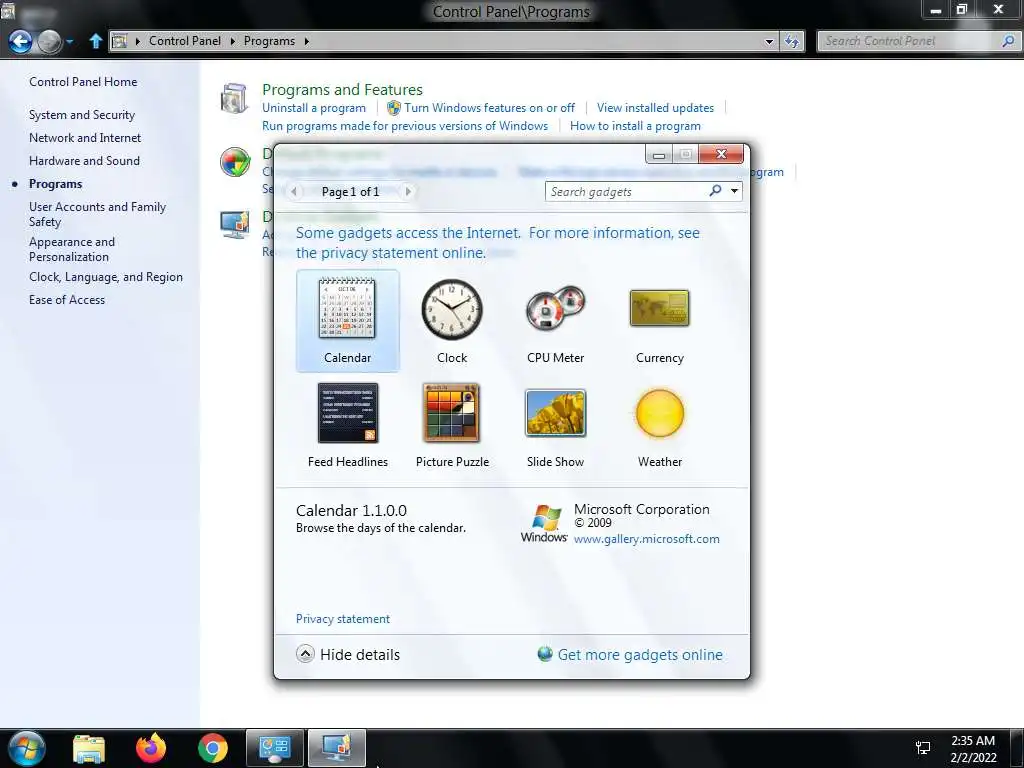
Task: Launch Google Chrome from the taskbar
Action: (x=213, y=748)
